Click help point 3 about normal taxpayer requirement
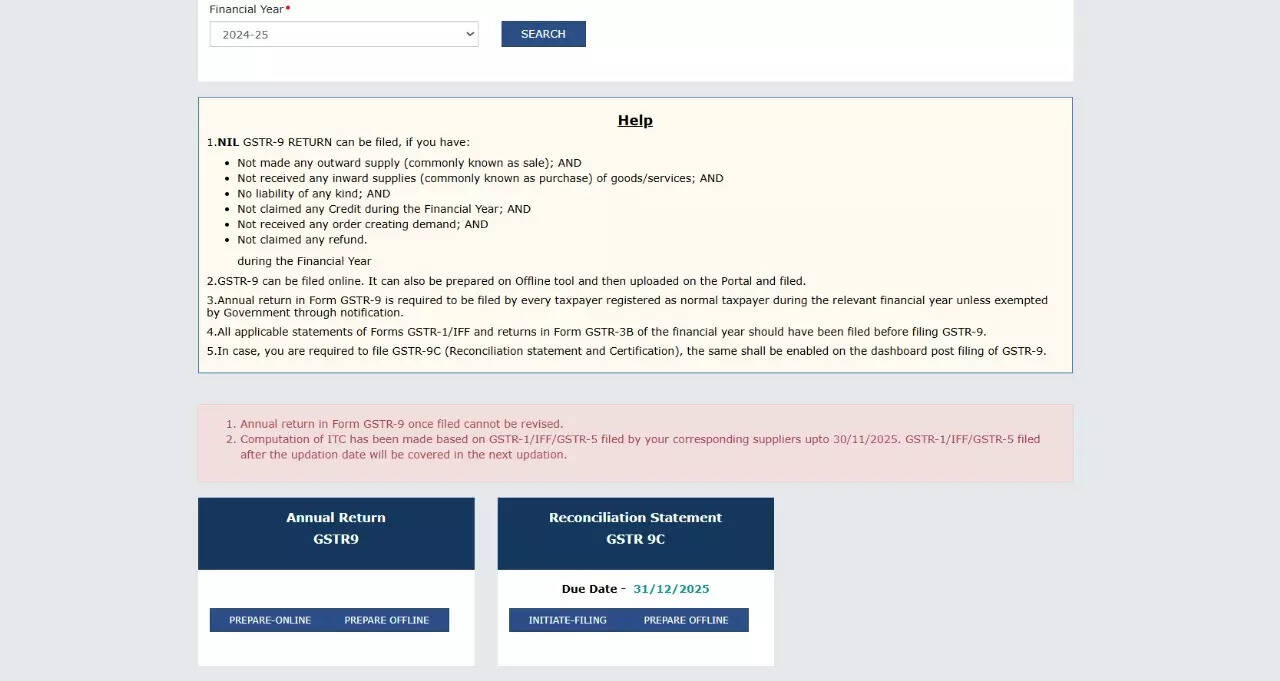 point(627,306)
